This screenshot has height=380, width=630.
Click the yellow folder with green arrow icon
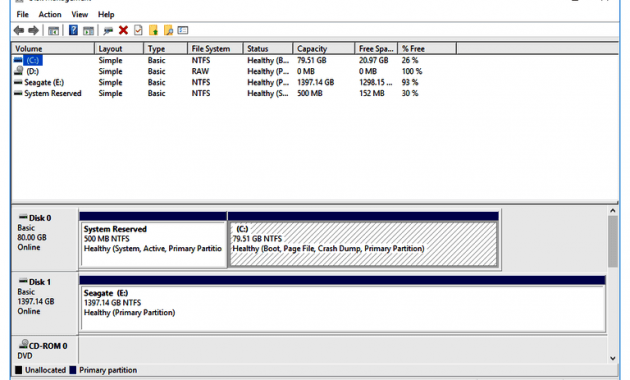tap(153, 30)
